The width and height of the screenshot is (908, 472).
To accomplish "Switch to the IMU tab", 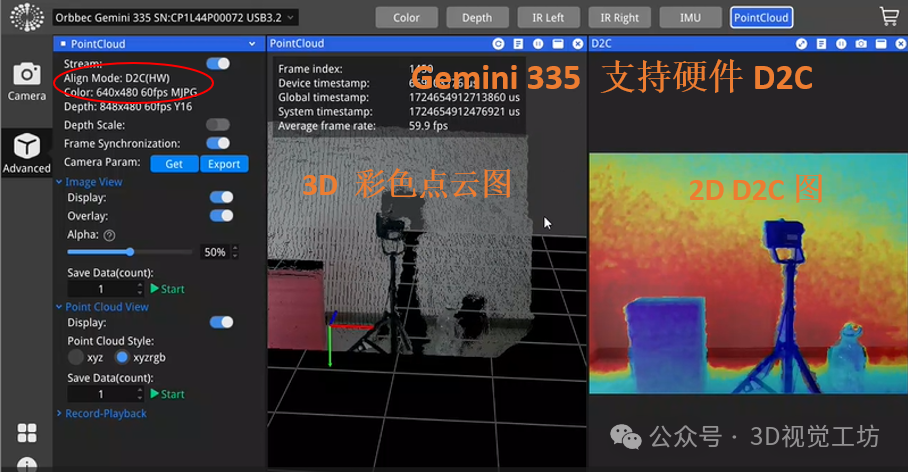I will [x=690, y=17].
